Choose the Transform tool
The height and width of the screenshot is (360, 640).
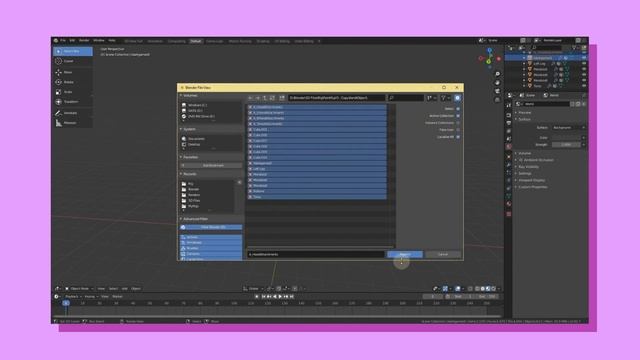pos(73,102)
